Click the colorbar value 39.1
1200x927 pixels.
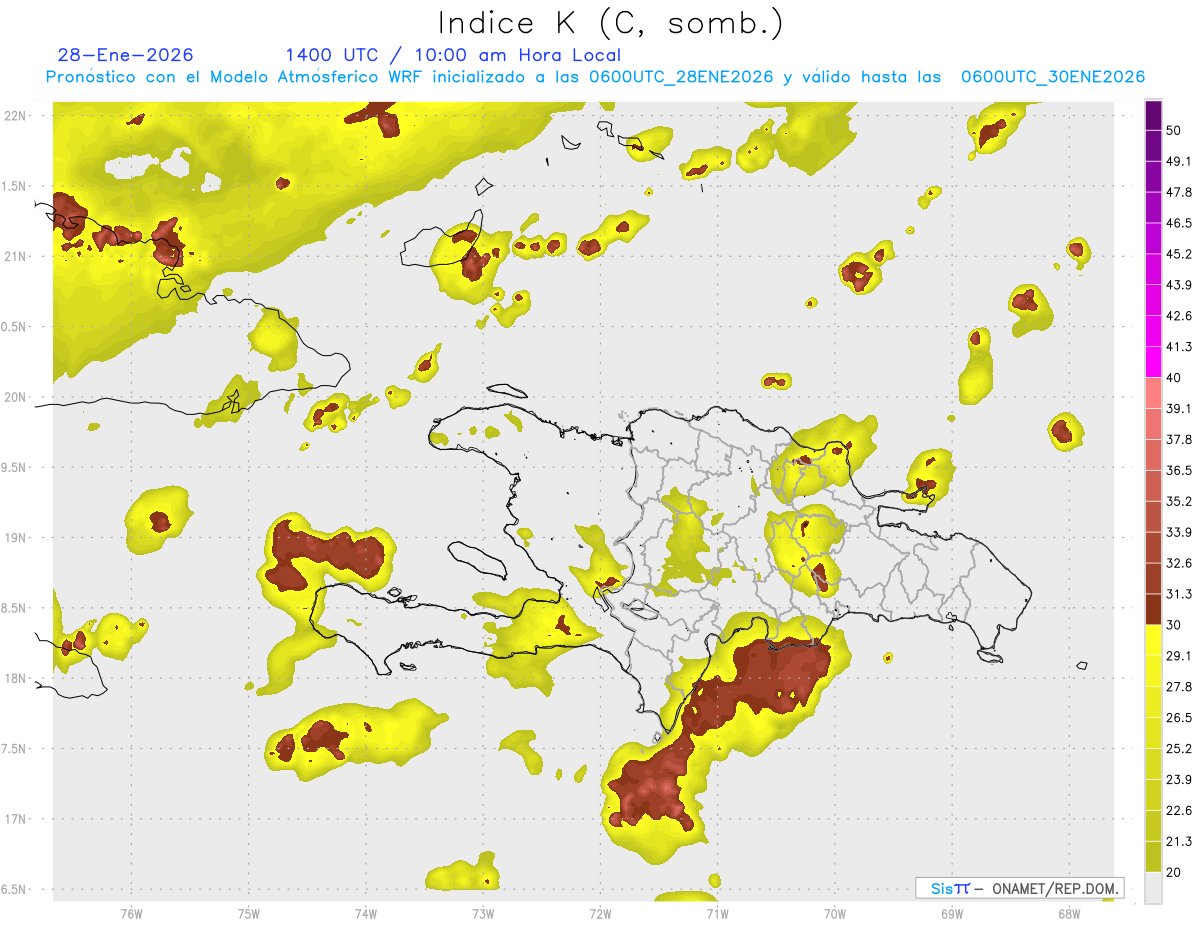(1179, 408)
